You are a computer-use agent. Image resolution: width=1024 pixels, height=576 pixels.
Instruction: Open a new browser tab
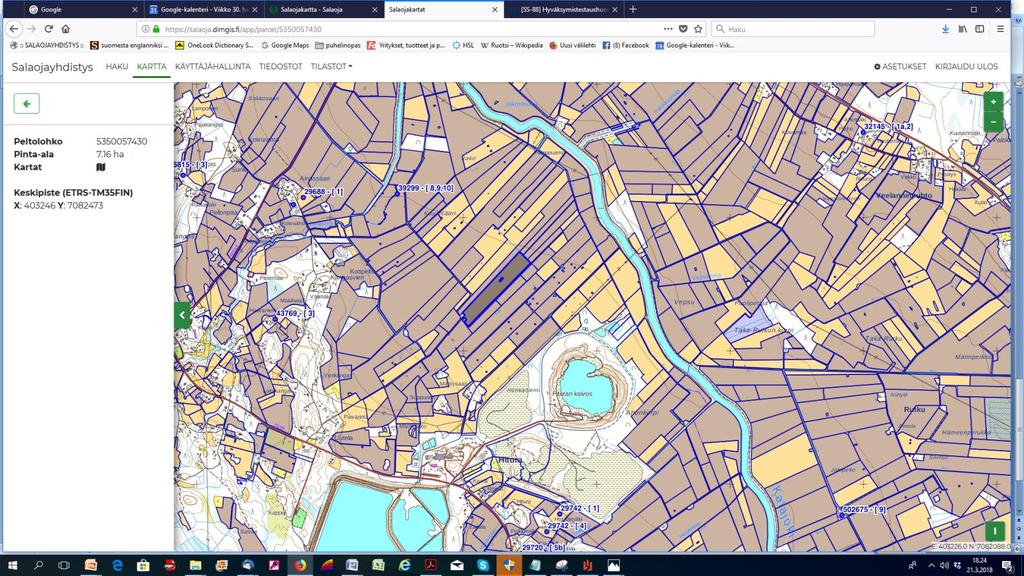tap(633, 9)
